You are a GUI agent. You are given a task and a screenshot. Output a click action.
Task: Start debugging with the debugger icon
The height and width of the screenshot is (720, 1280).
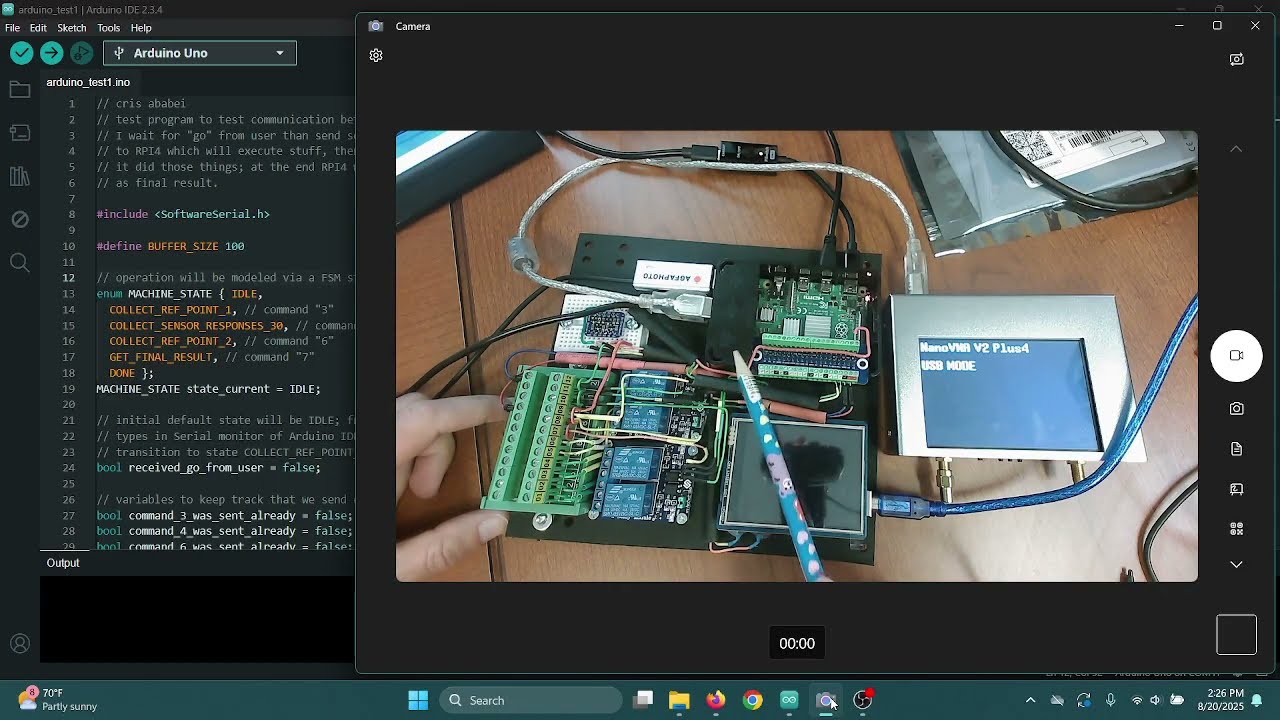tap(82, 53)
